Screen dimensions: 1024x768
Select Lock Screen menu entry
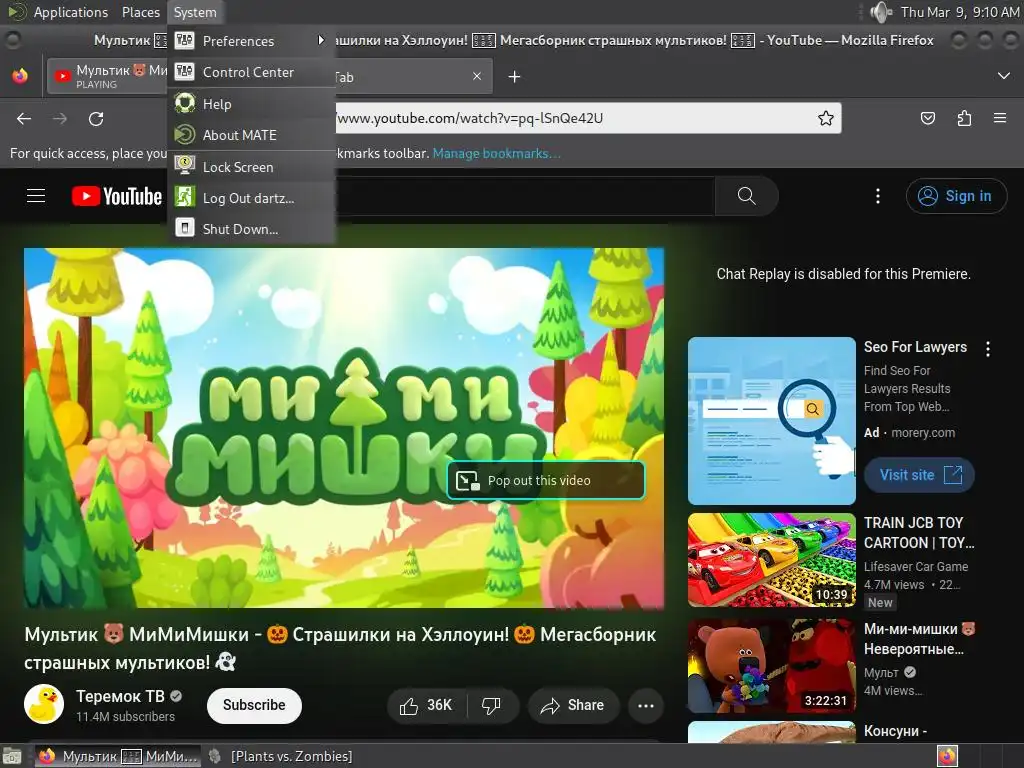(x=251, y=167)
